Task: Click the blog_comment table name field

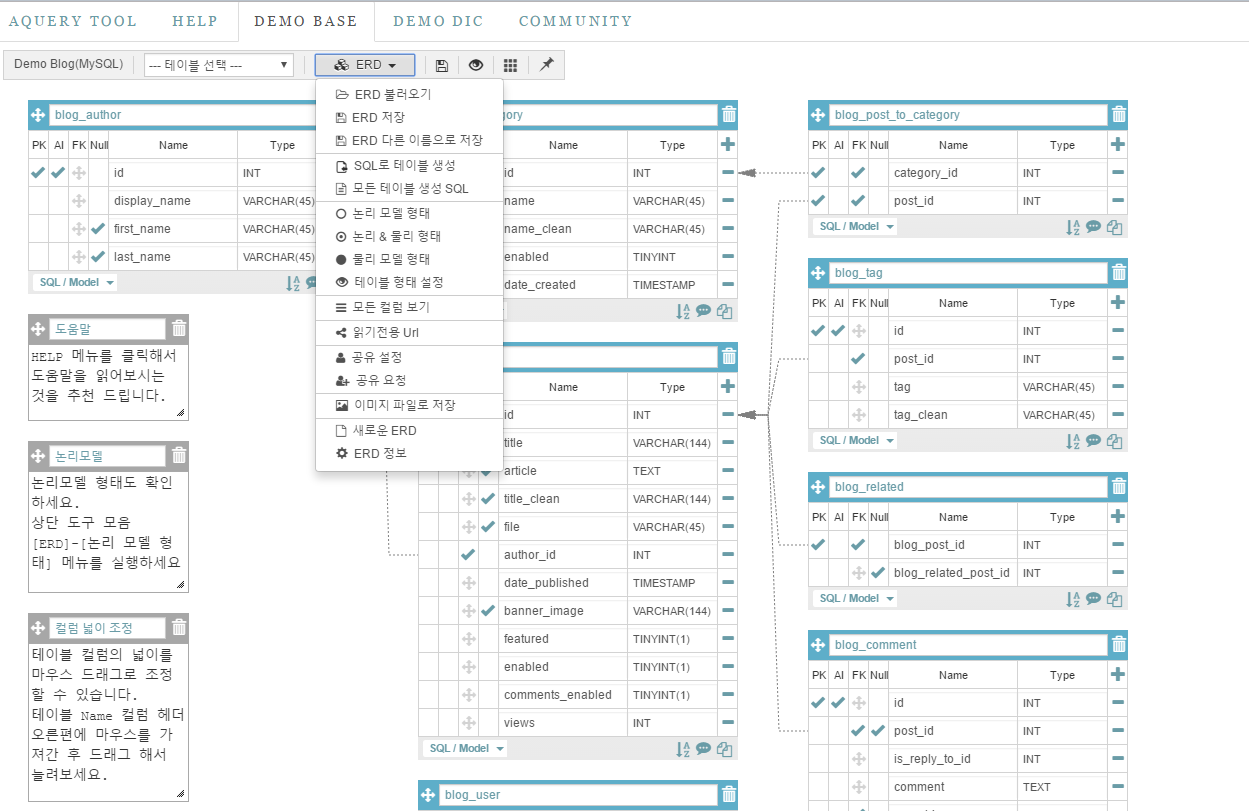Action: [x=968, y=645]
